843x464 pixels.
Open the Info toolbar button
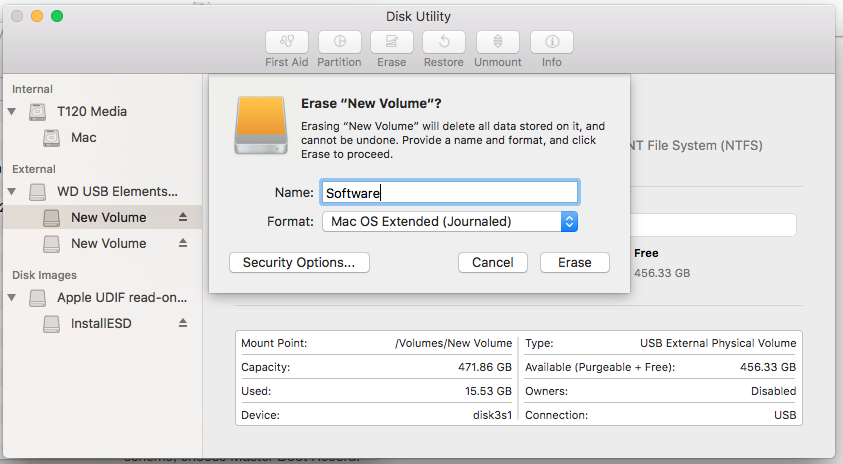click(x=552, y=42)
